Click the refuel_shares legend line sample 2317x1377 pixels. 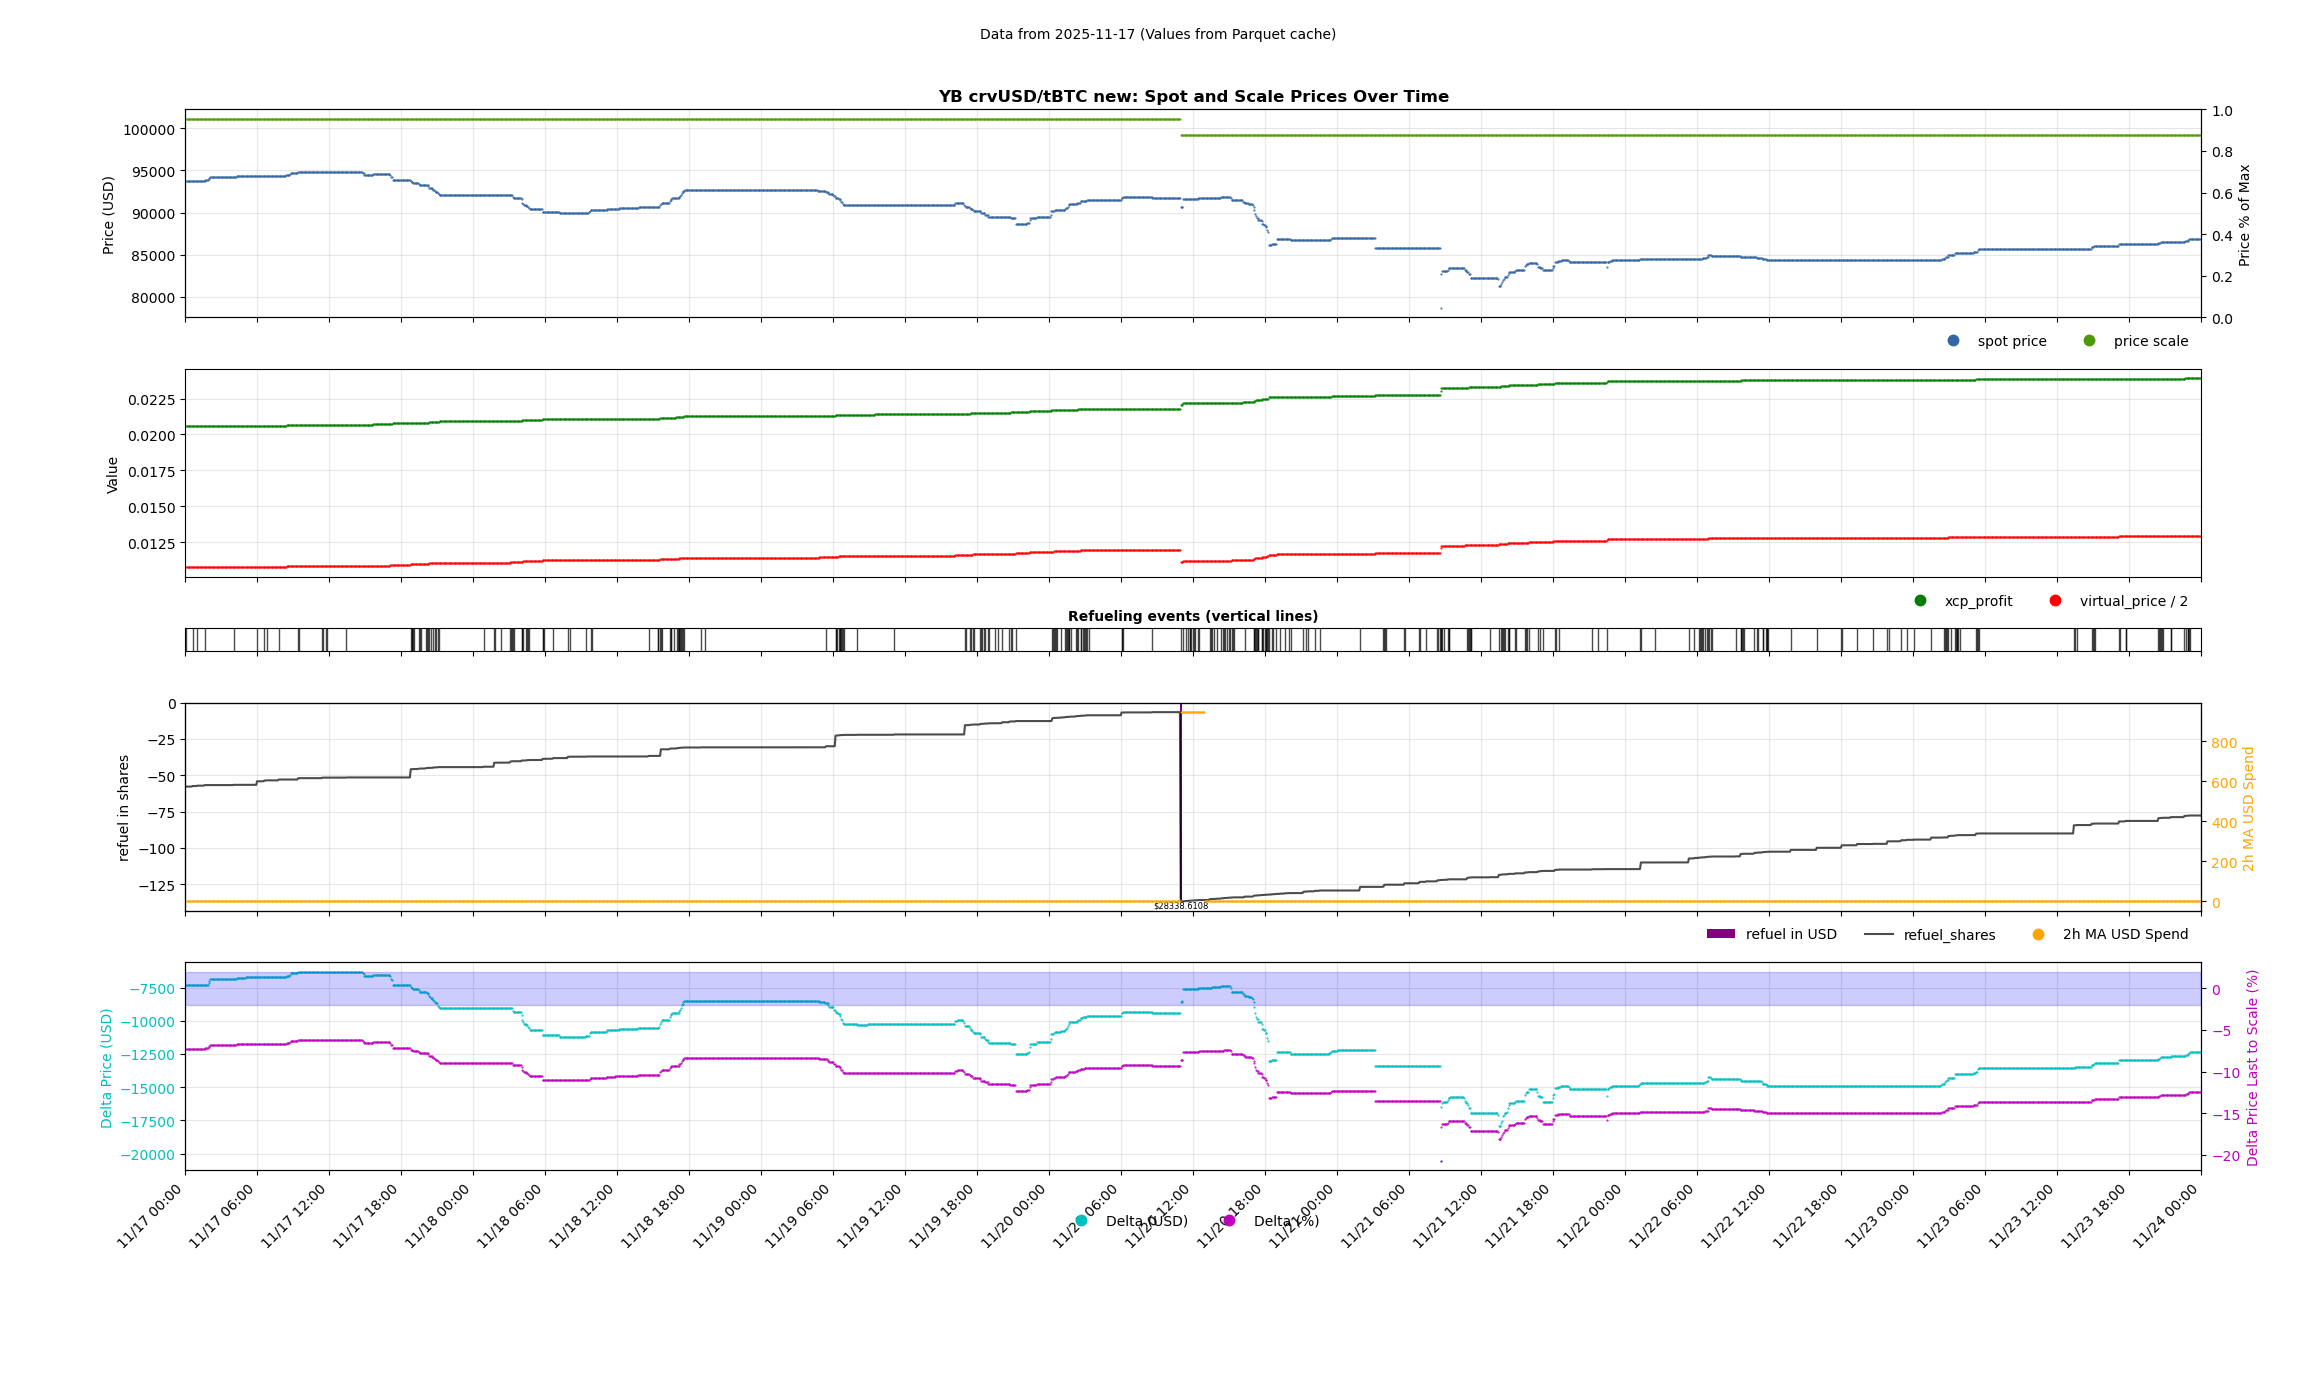tap(1878, 935)
